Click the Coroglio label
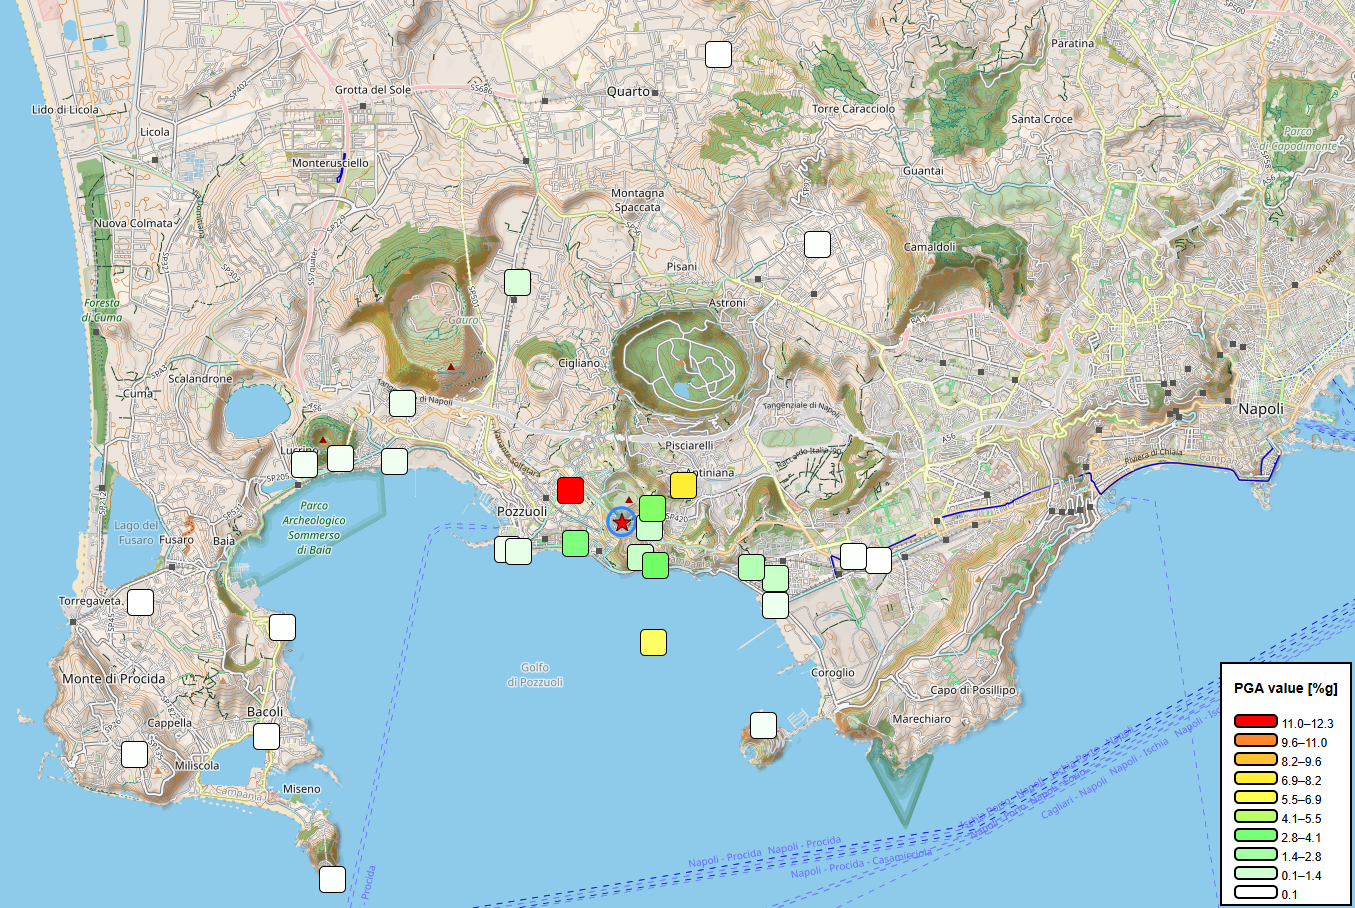The height and width of the screenshot is (908, 1355). [x=833, y=673]
